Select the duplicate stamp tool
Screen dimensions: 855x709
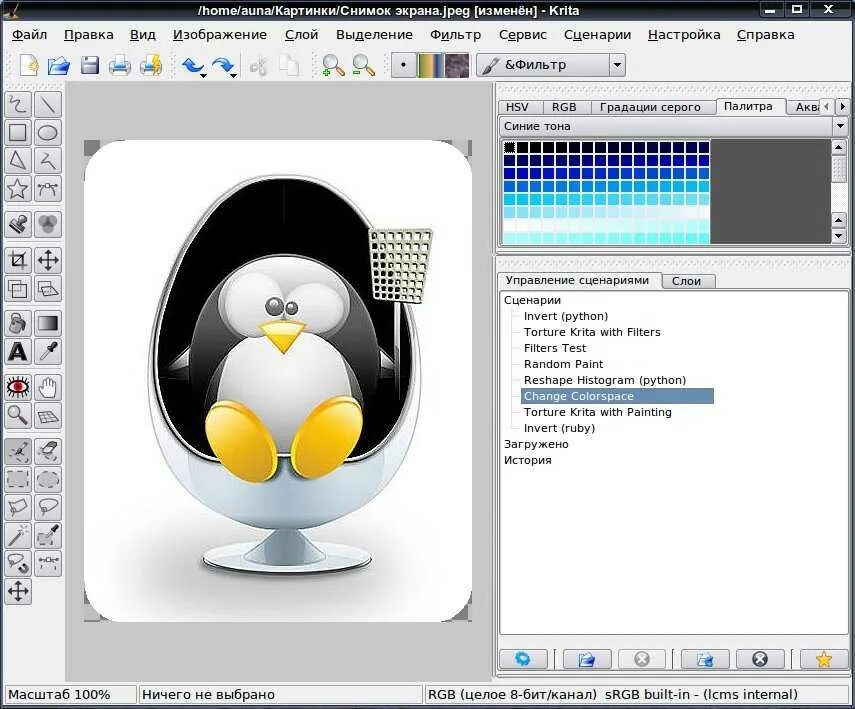click(18, 224)
